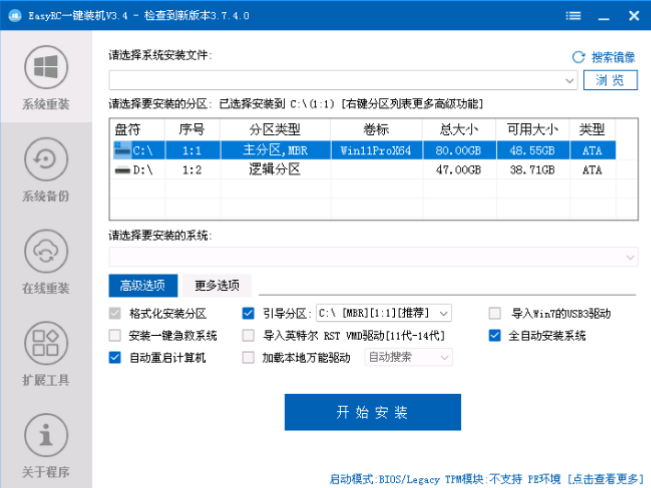Screen dimensions: 651x488
Task: Click the ATA type cell in D:\ row
Action: pyautogui.click(x=592, y=170)
